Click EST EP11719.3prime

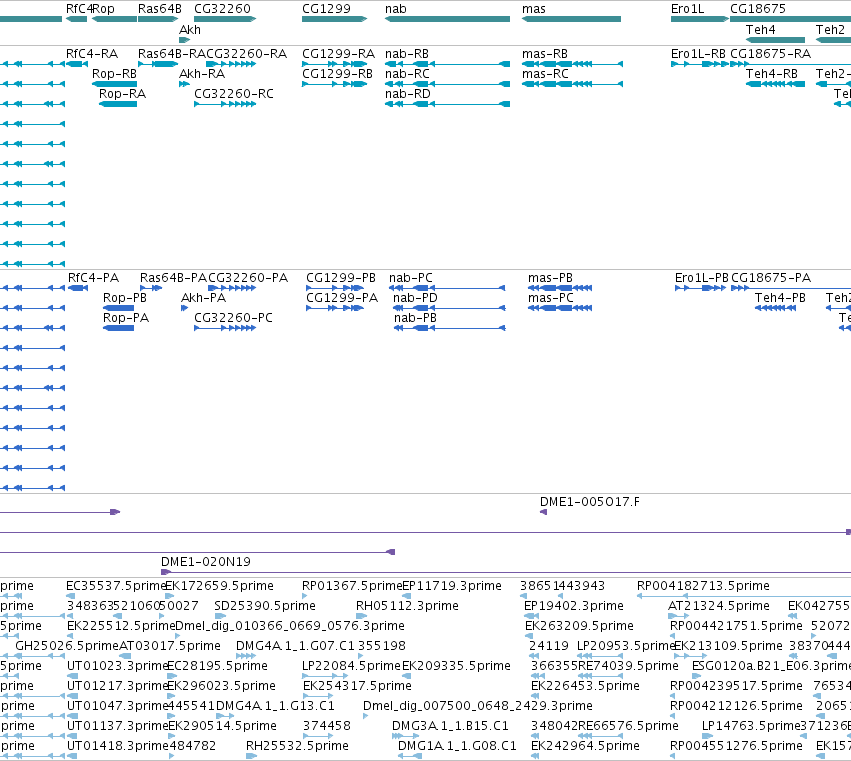pos(452,586)
